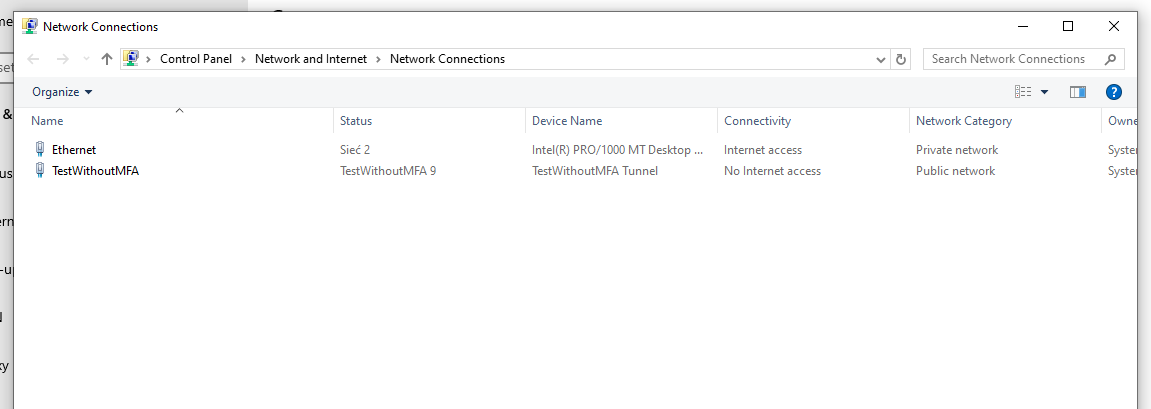Click the back navigation arrow

point(33,59)
